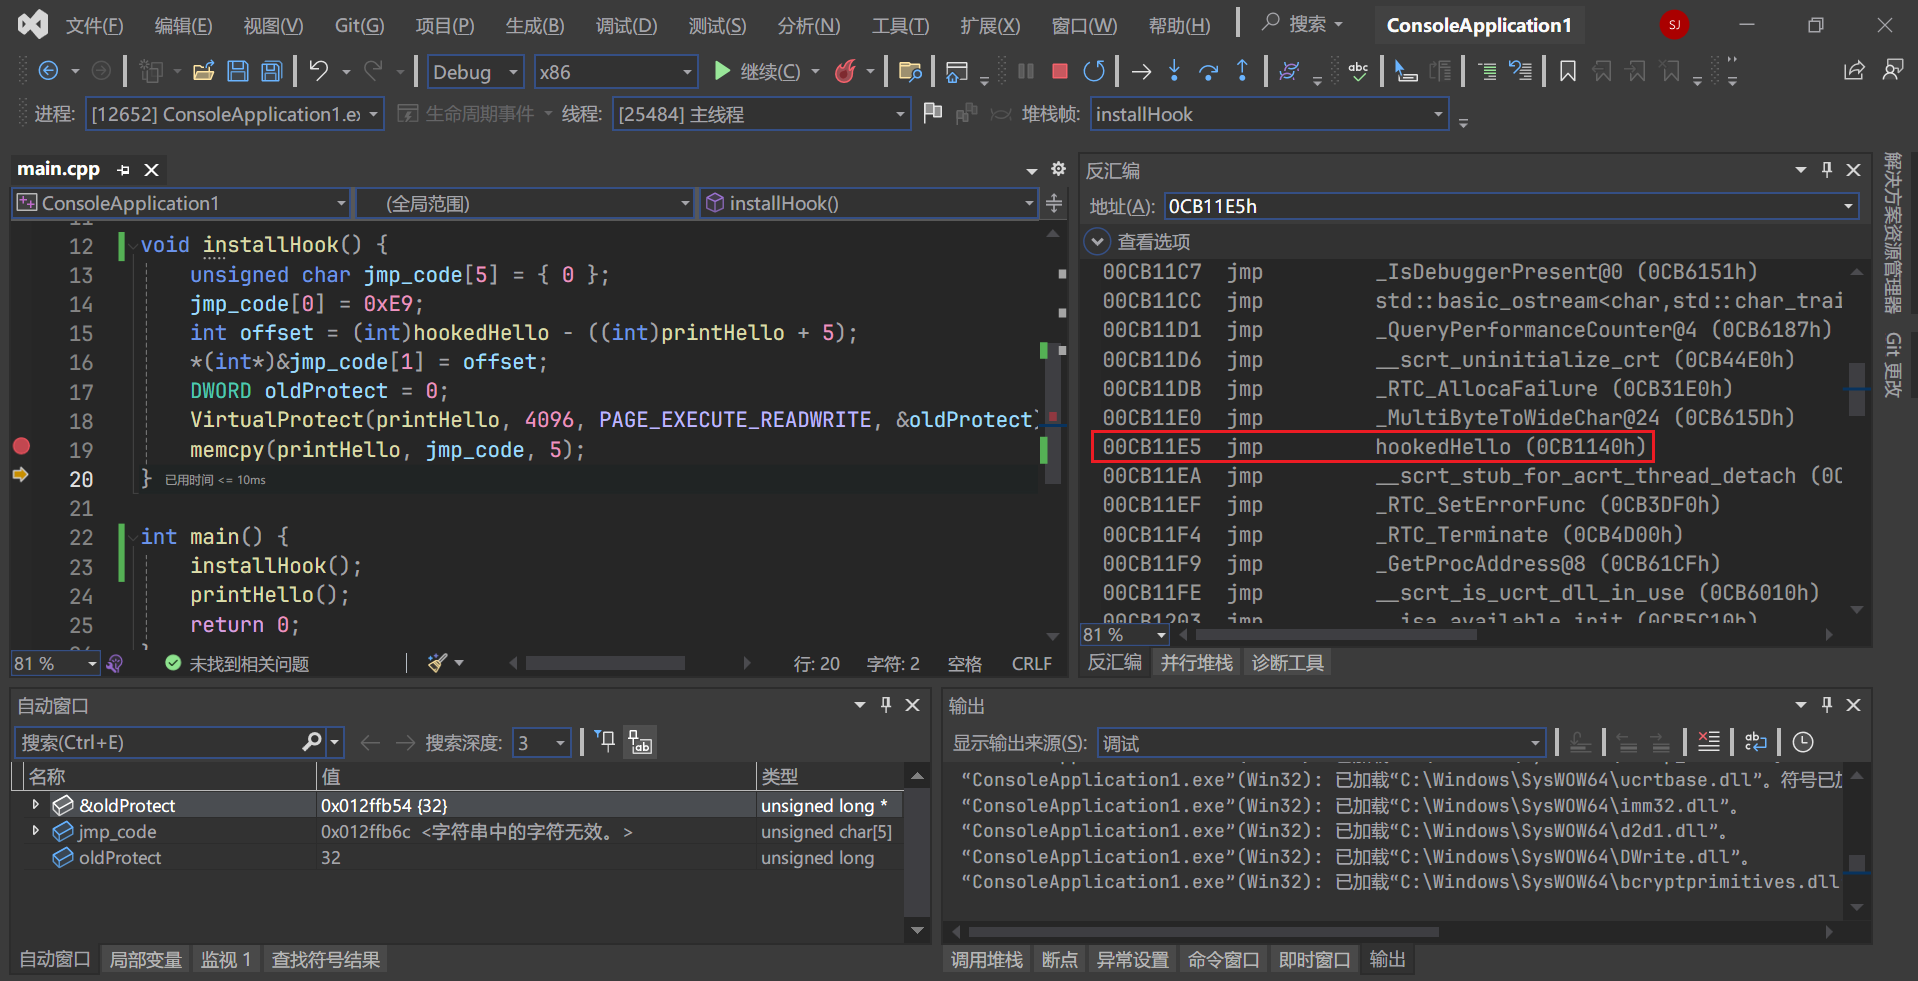The width and height of the screenshot is (1918, 981).
Task: Click the 地址(A) address input field
Action: (x=1500, y=206)
